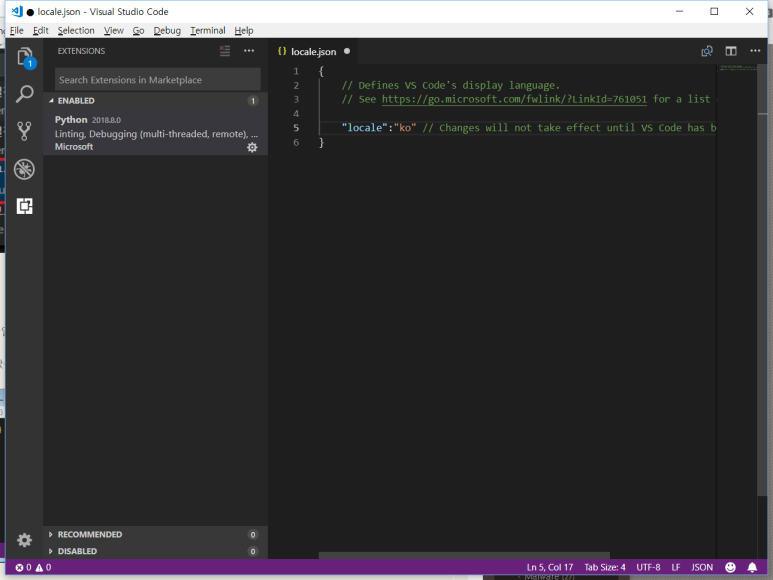Change the UTF-8 file encoding
This screenshot has height=580, width=773.
(x=648, y=567)
